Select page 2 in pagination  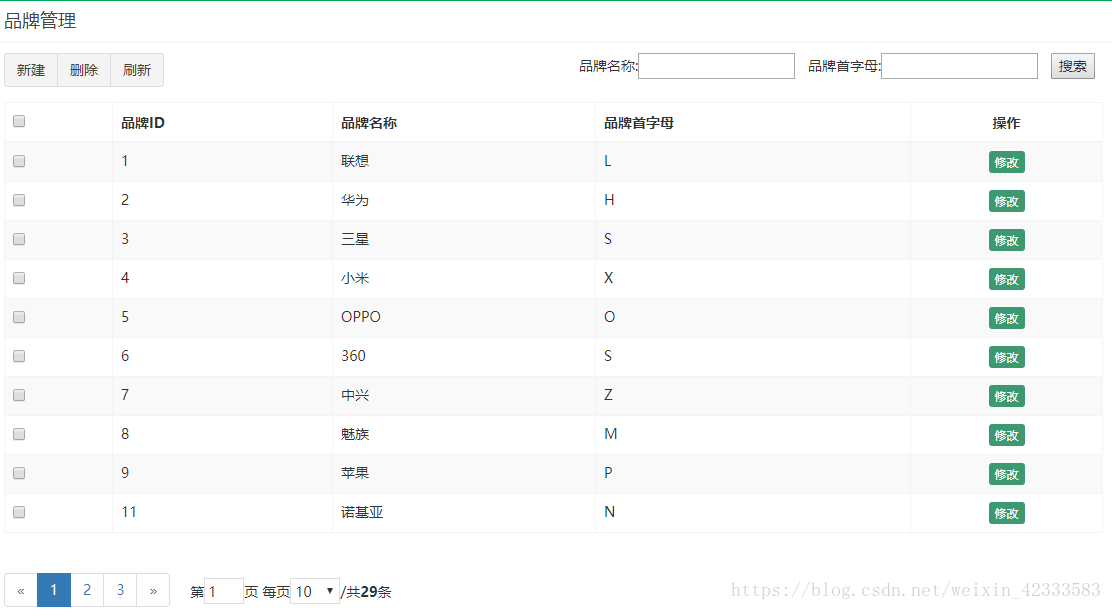click(x=87, y=590)
